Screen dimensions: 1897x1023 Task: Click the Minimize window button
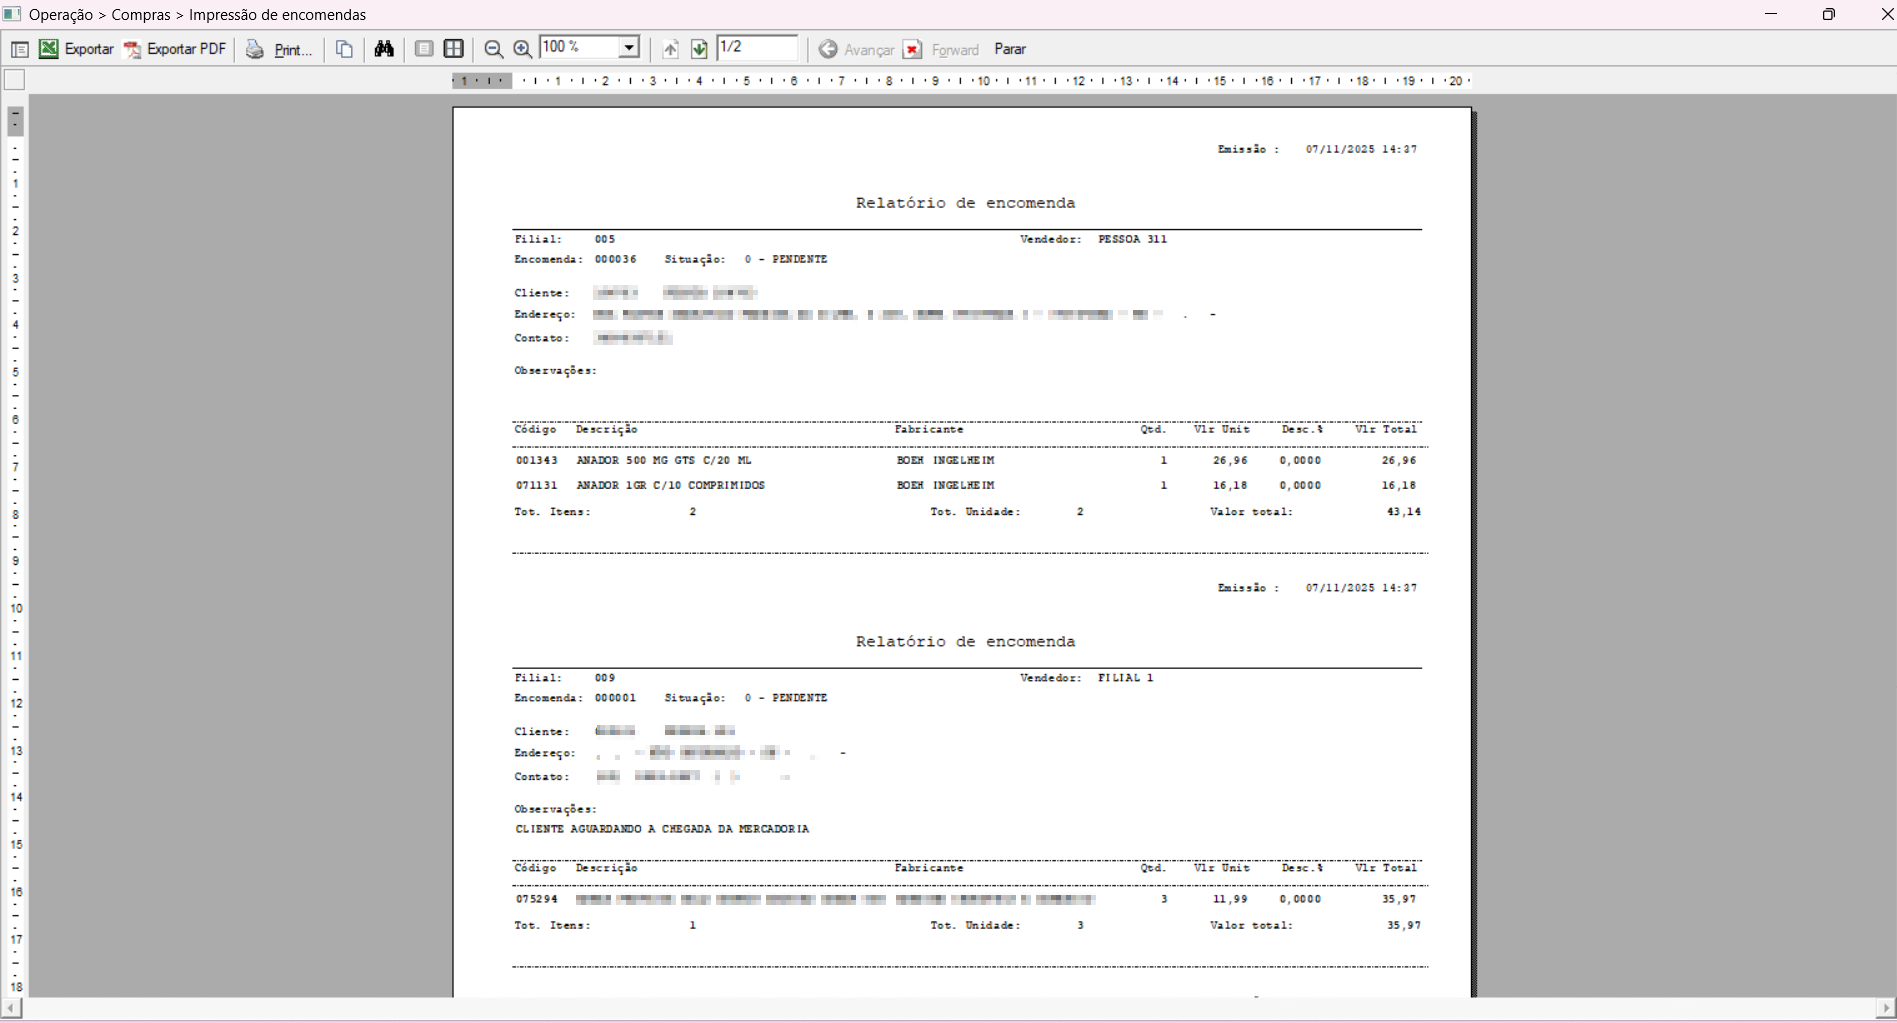point(1771,14)
